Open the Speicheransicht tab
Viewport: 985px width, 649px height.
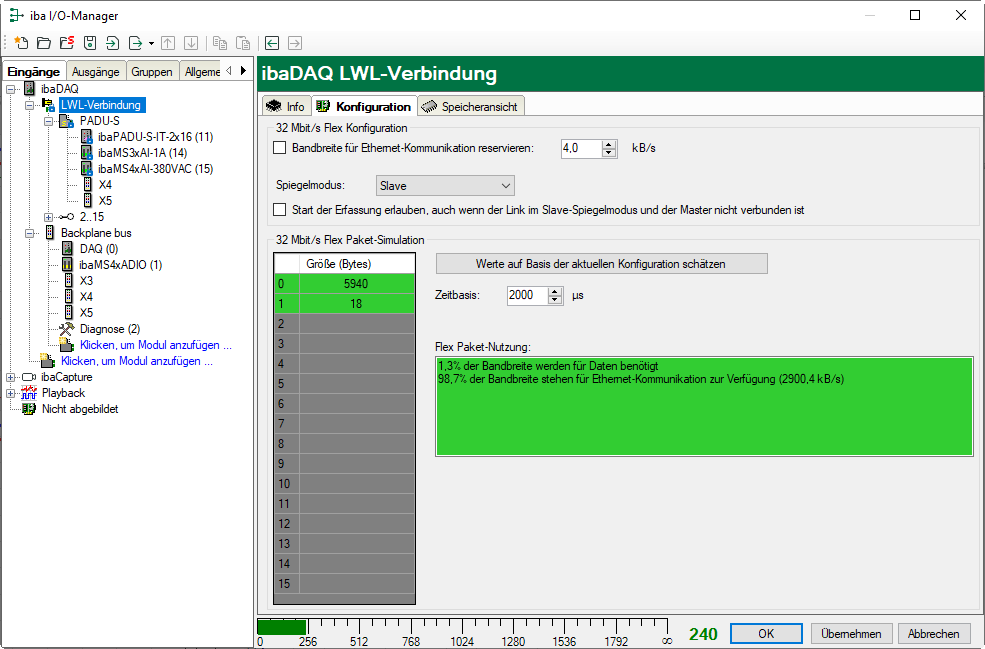click(471, 106)
